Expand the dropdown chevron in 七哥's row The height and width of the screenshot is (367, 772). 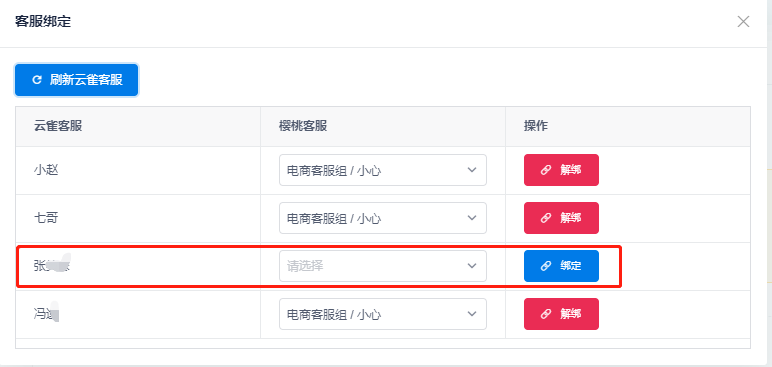click(472, 218)
